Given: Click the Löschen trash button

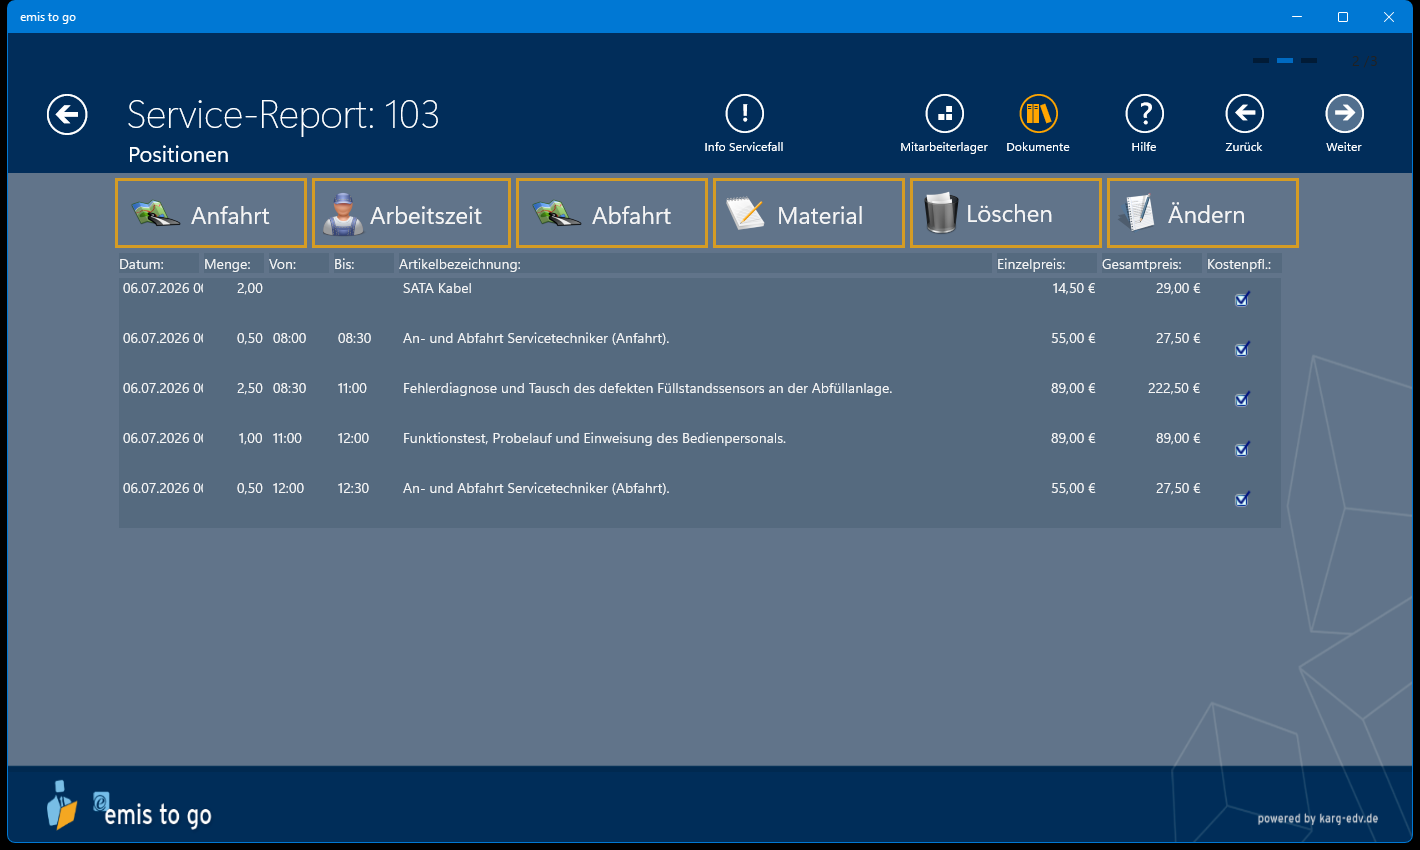Looking at the screenshot, I should pyautogui.click(x=1006, y=213).
